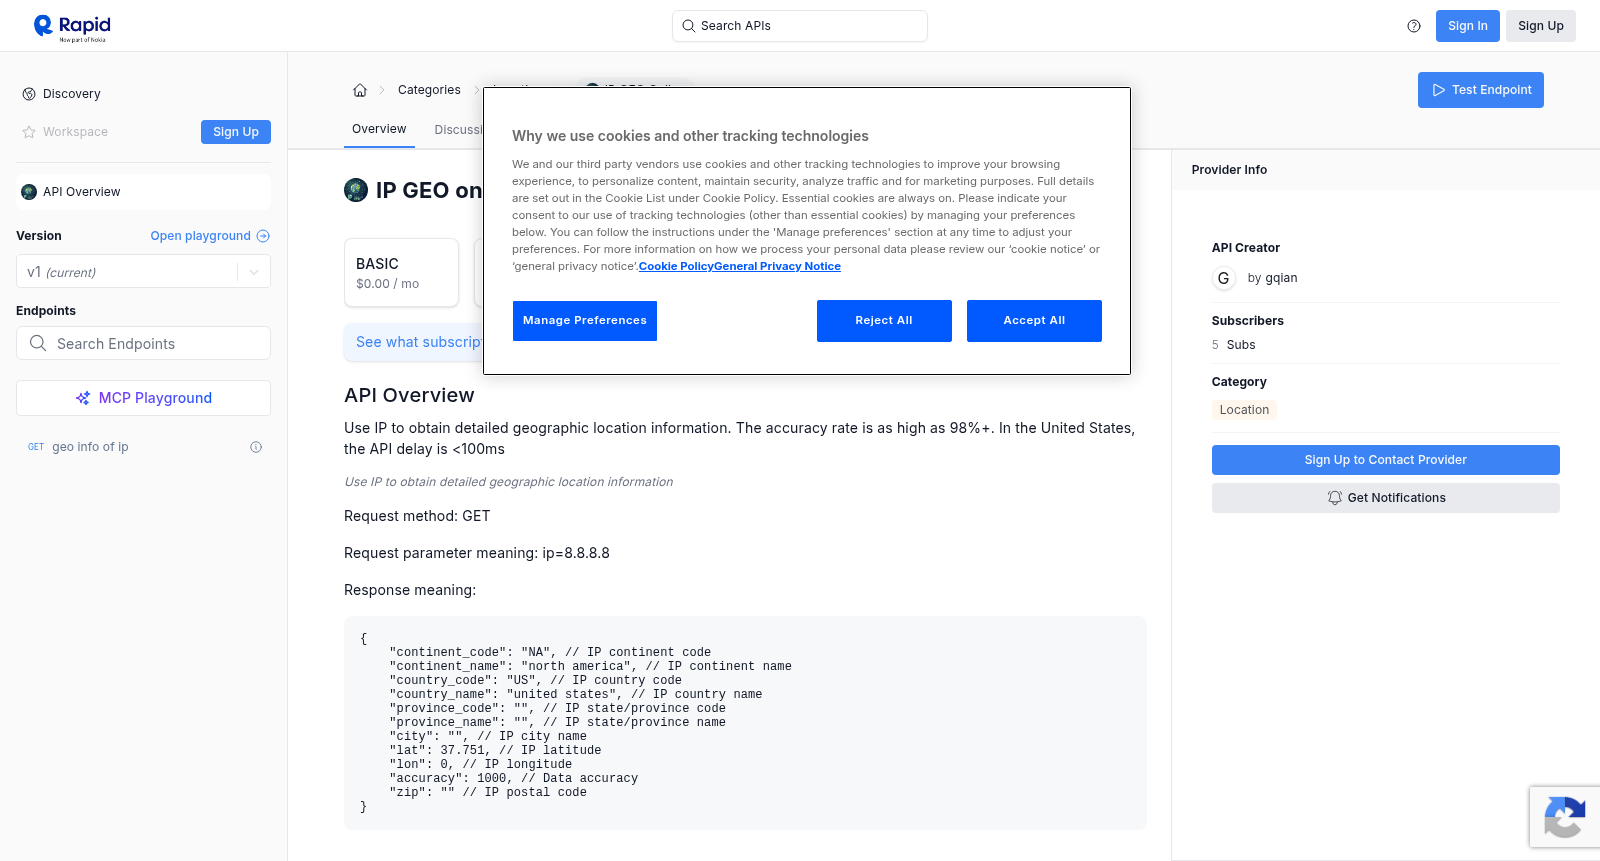Switch to the Overview tab
The height and width of the screenshot is (861, 1600).
(x=379, y=129)
